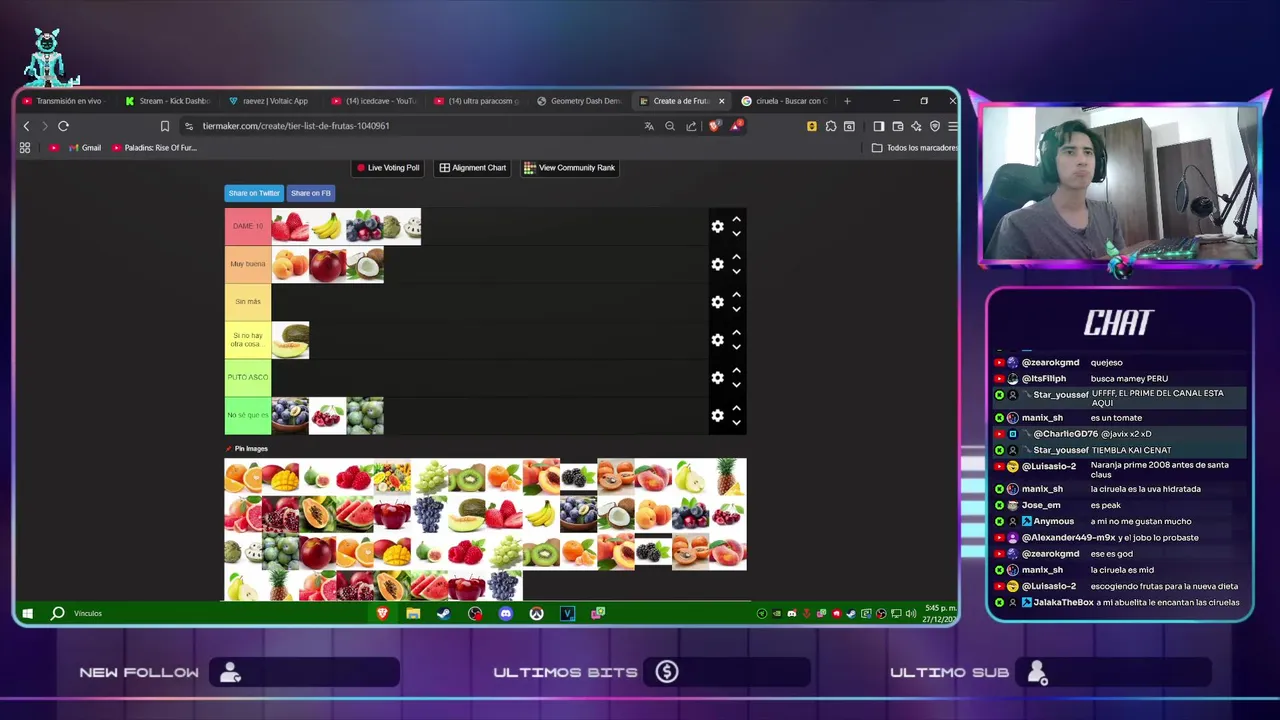Open the Gmail bookmark
This screenshot has width=1280, height=720.
point(85,148)
